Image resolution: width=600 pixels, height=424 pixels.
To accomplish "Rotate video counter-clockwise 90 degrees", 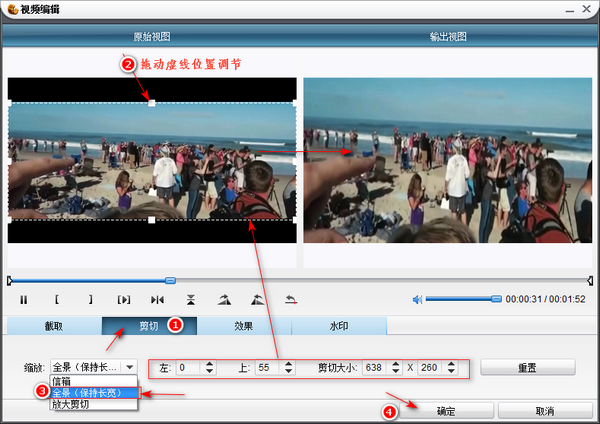I will pyautogui.click(x=258, y=300).
